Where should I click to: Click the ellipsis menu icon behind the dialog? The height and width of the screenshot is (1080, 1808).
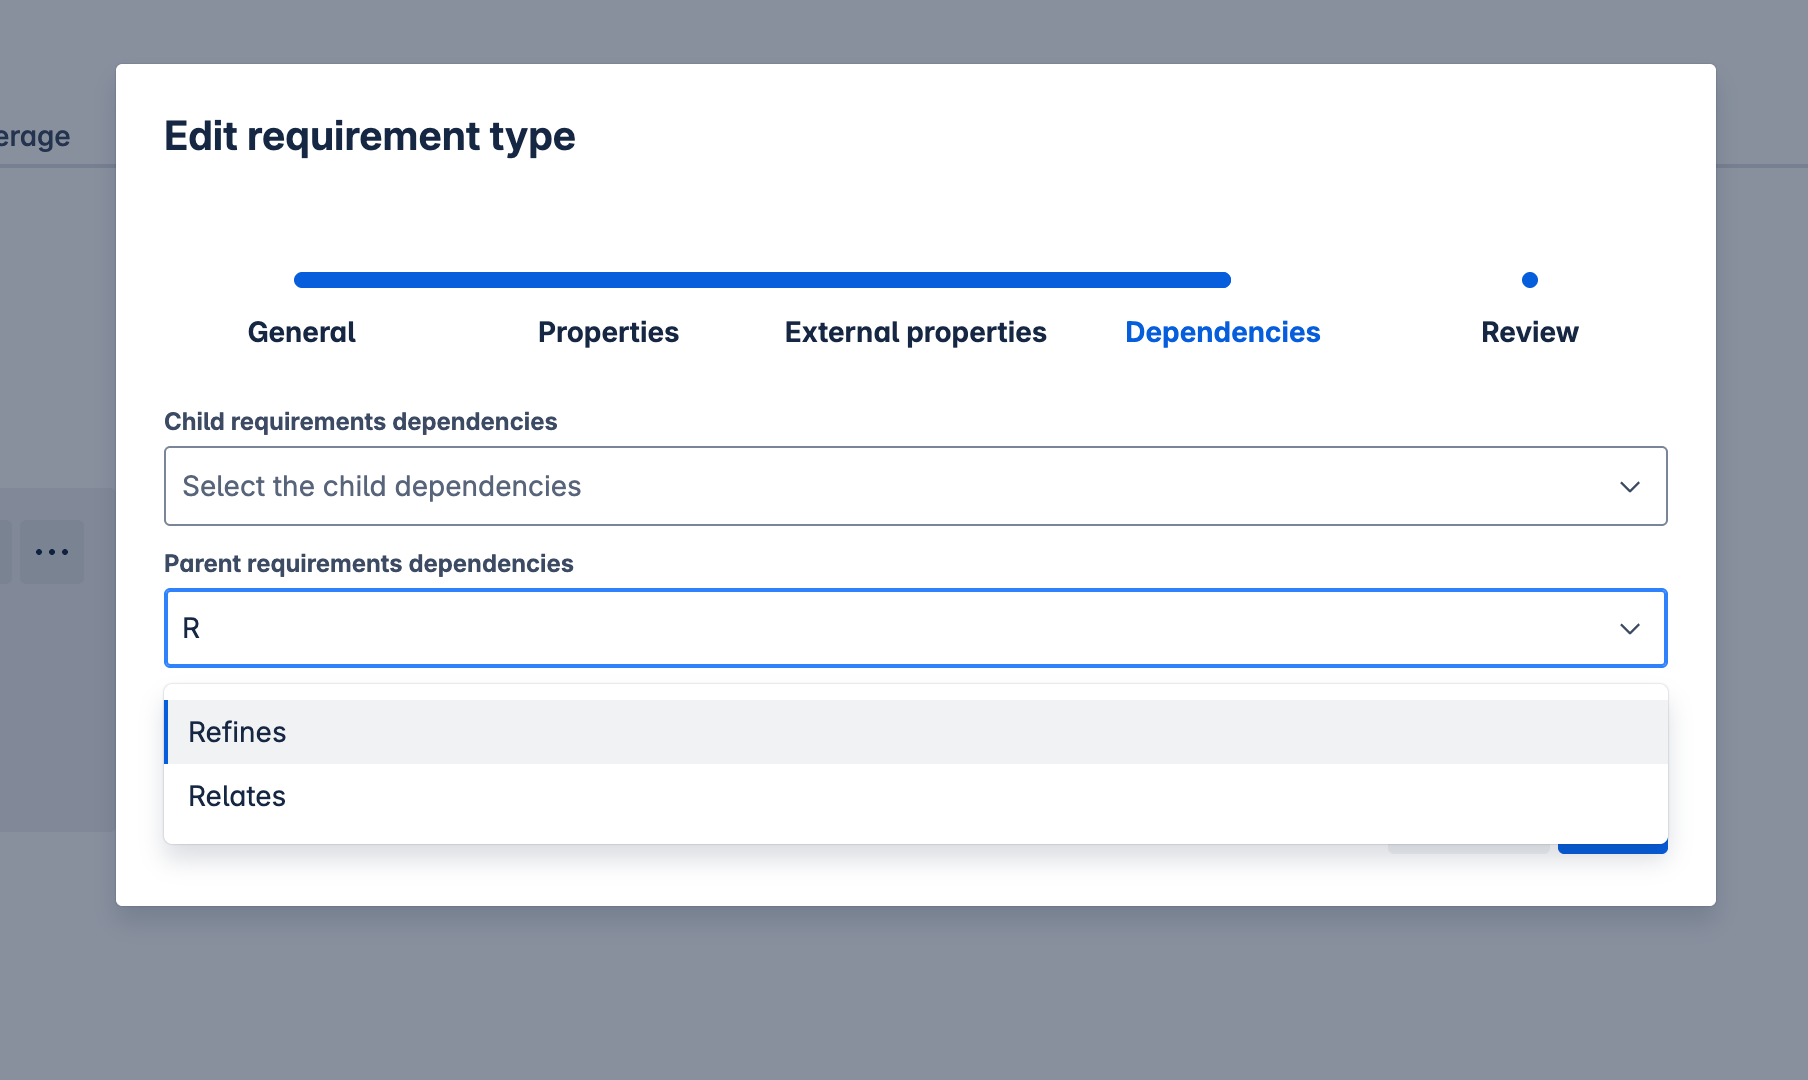coord(52,551)
